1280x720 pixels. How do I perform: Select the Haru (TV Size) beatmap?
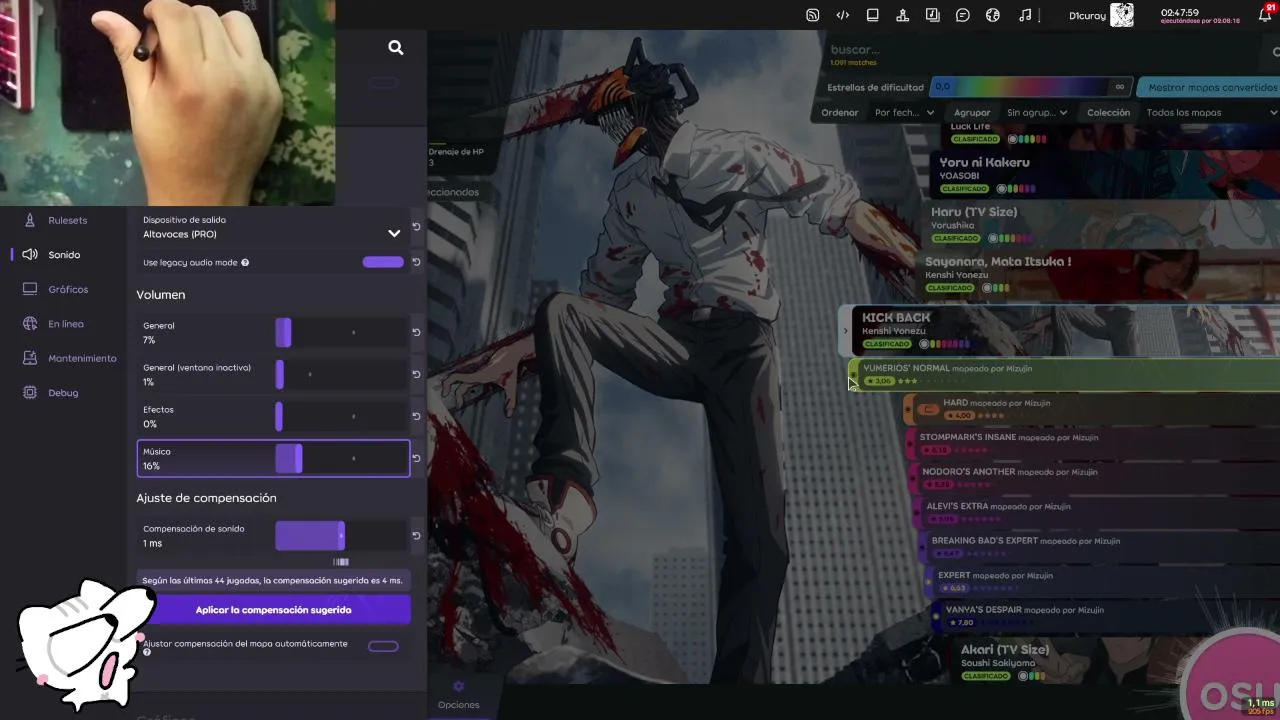pos(1102,224)
